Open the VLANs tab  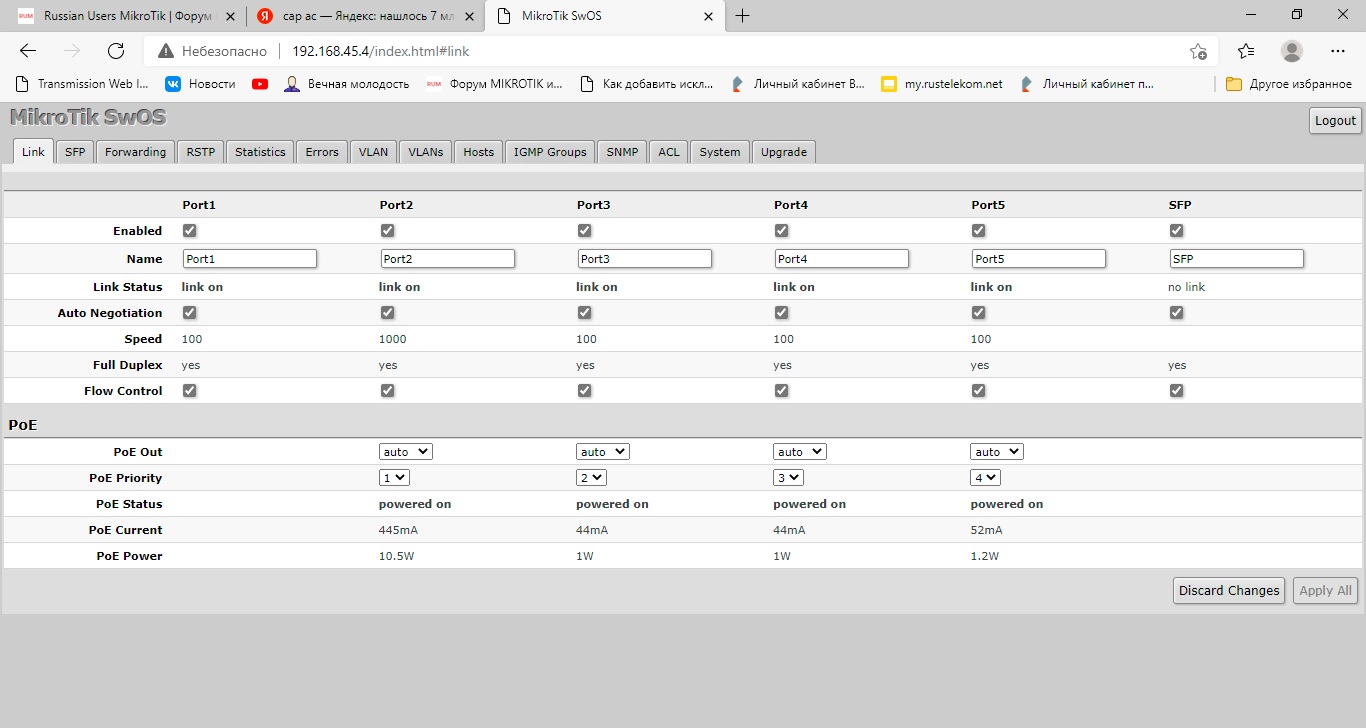coord(426,152)
